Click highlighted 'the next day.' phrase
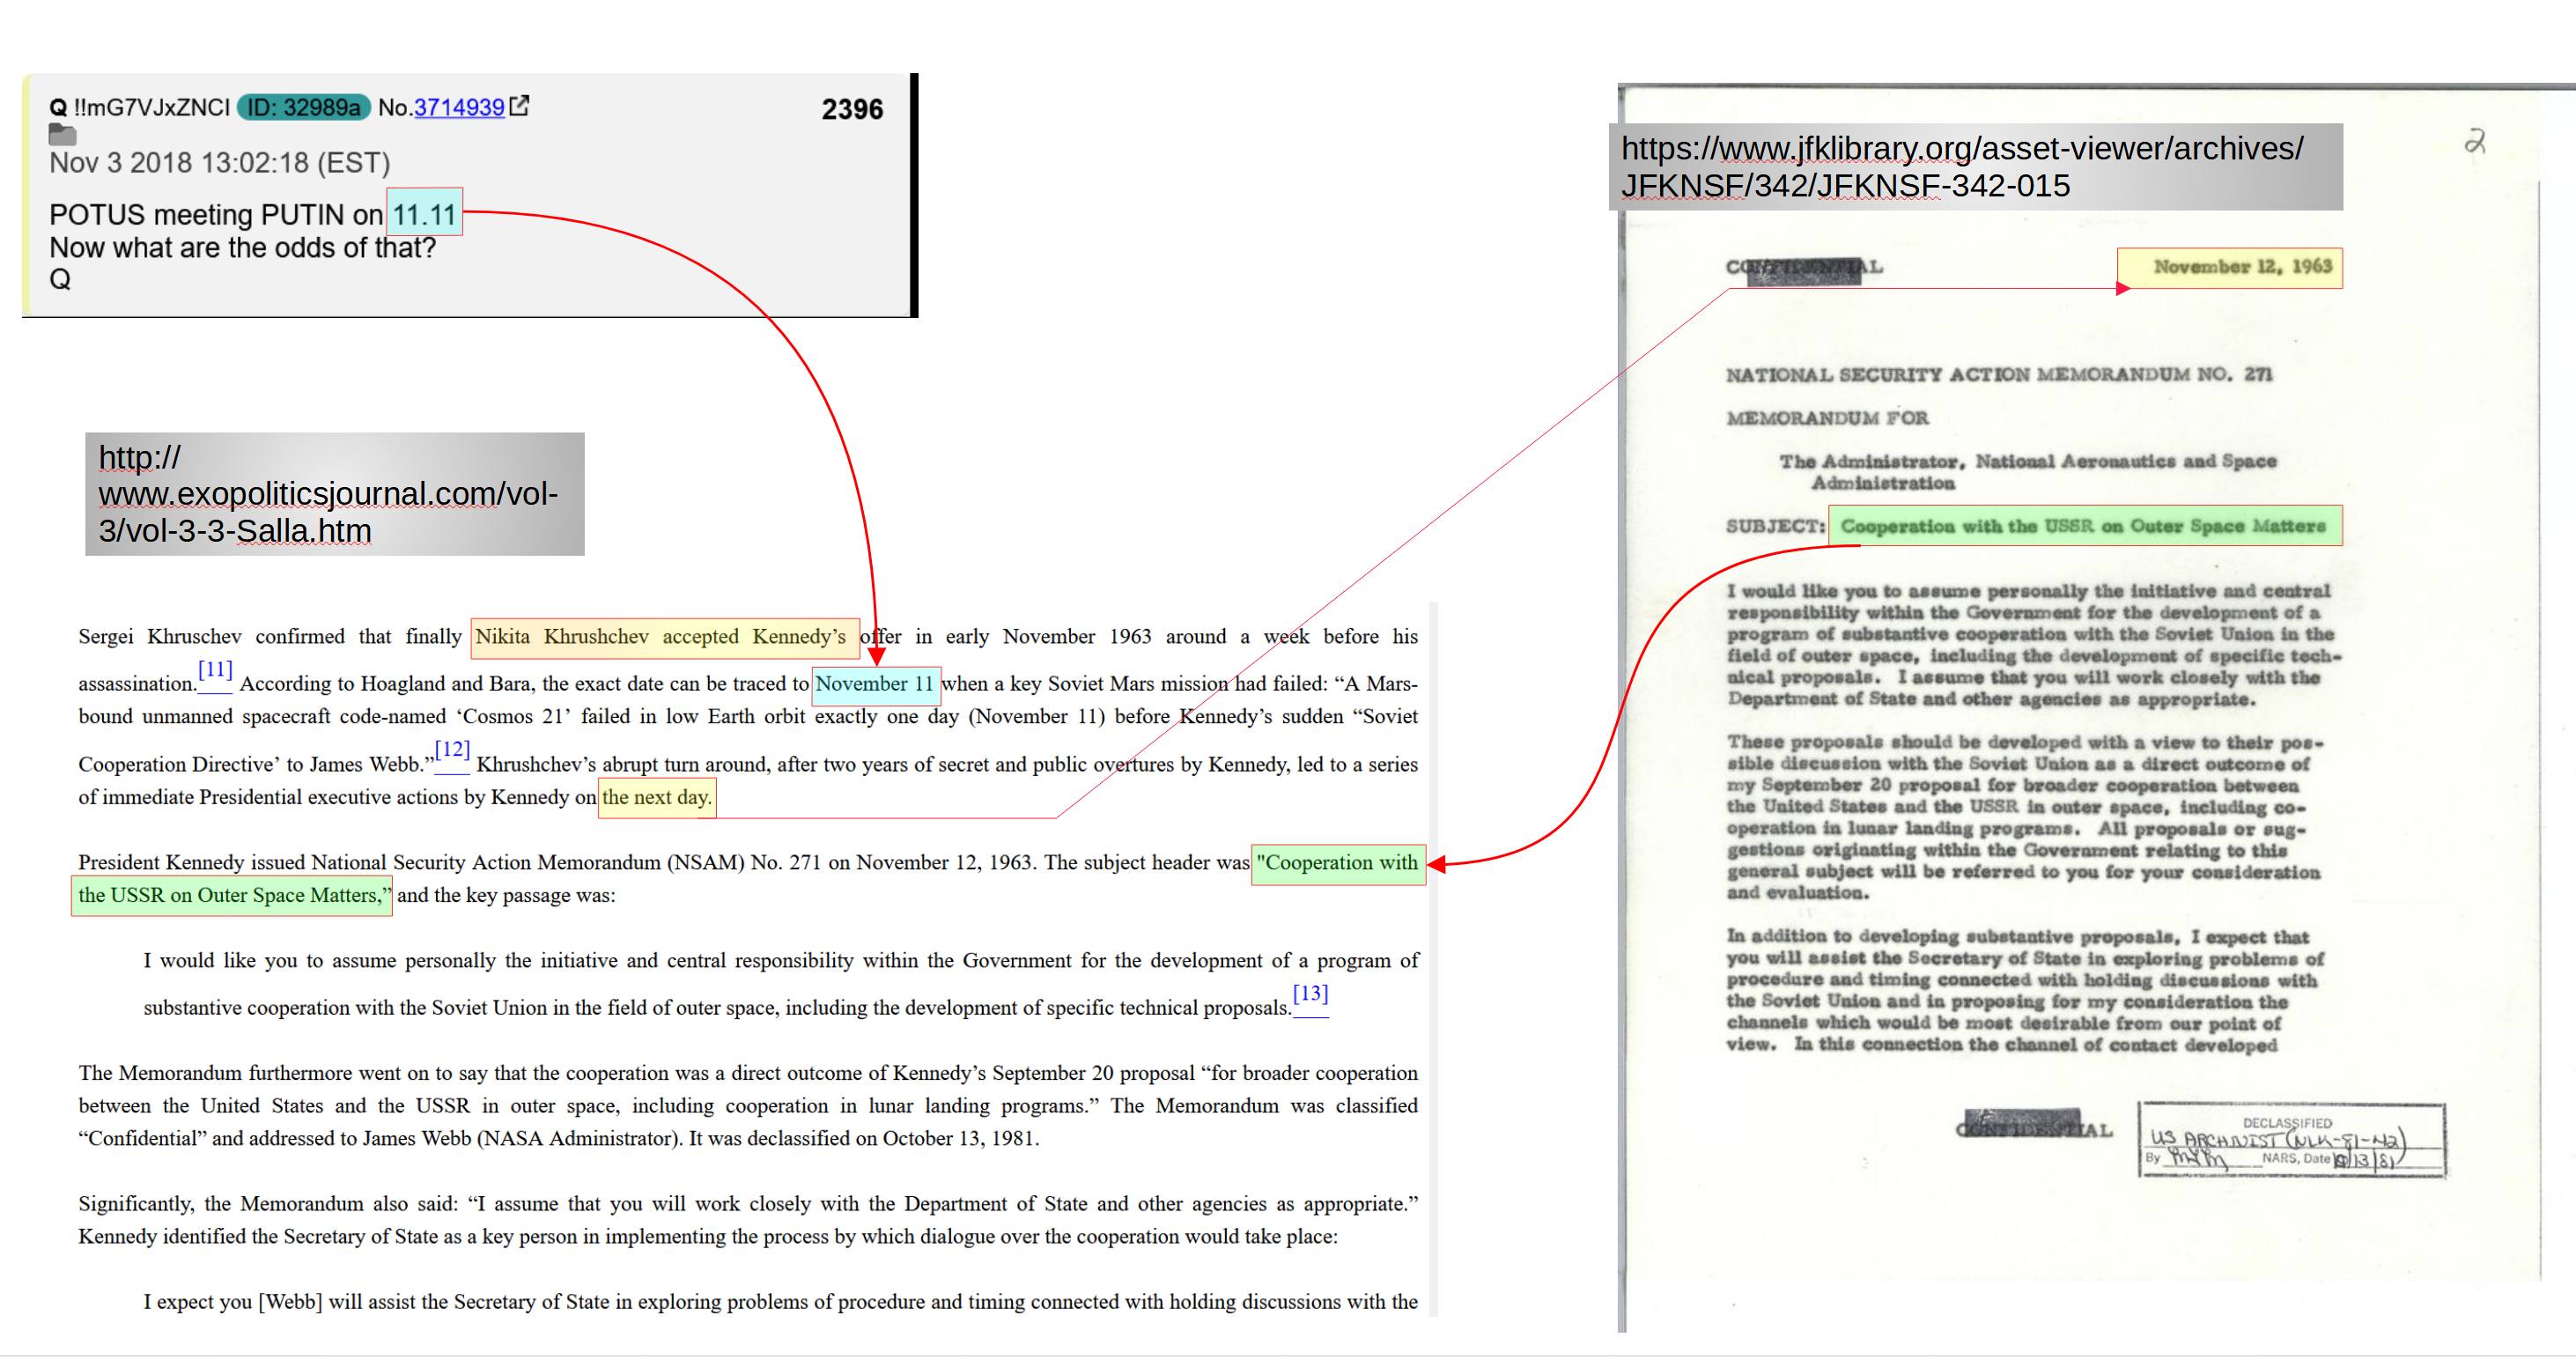Viewport: 2576px width, 1360px height. tap(657, 798)
